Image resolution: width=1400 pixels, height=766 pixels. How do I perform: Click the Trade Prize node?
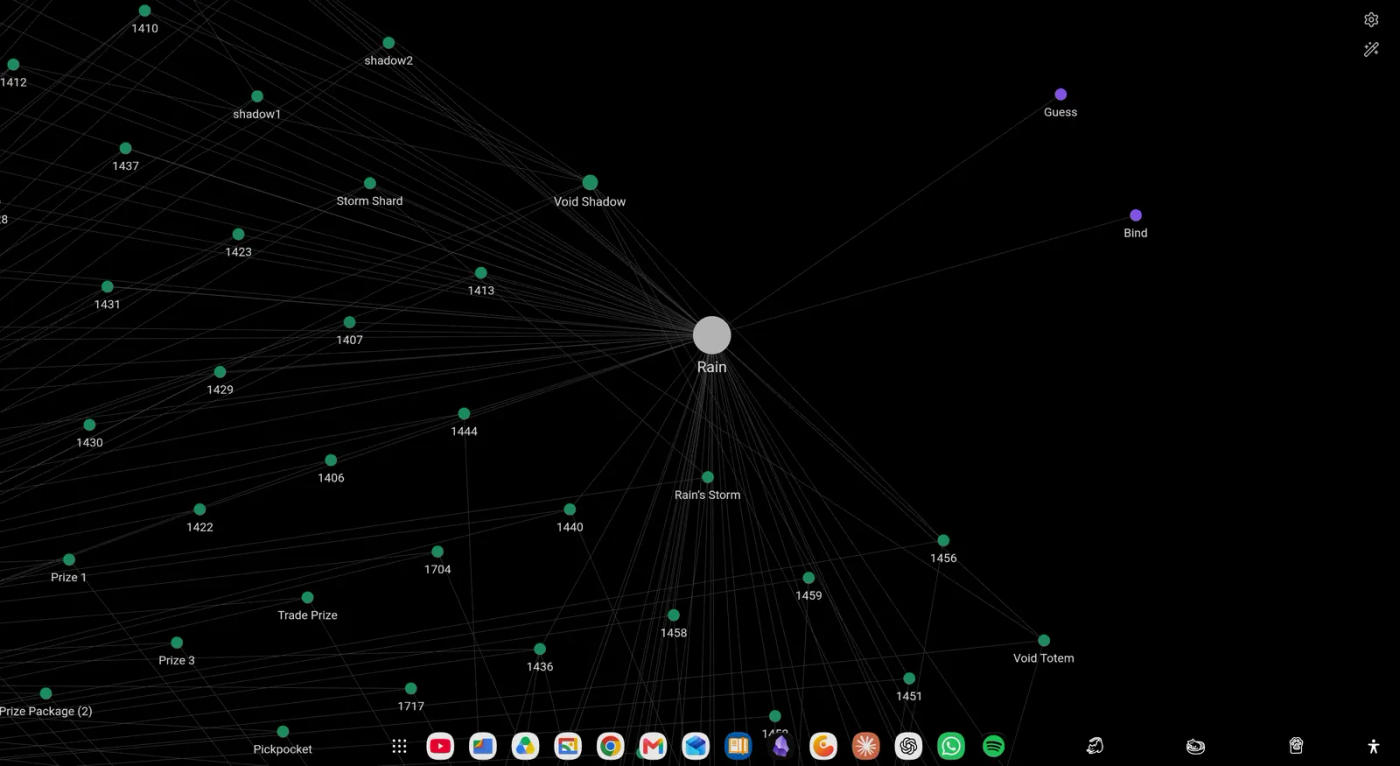coord(308,598)
